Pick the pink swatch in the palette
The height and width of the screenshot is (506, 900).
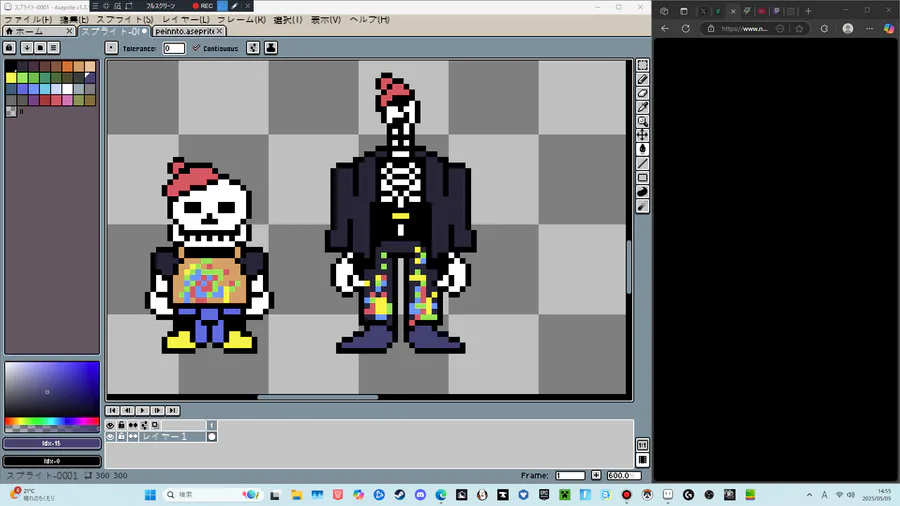[67, 100]
